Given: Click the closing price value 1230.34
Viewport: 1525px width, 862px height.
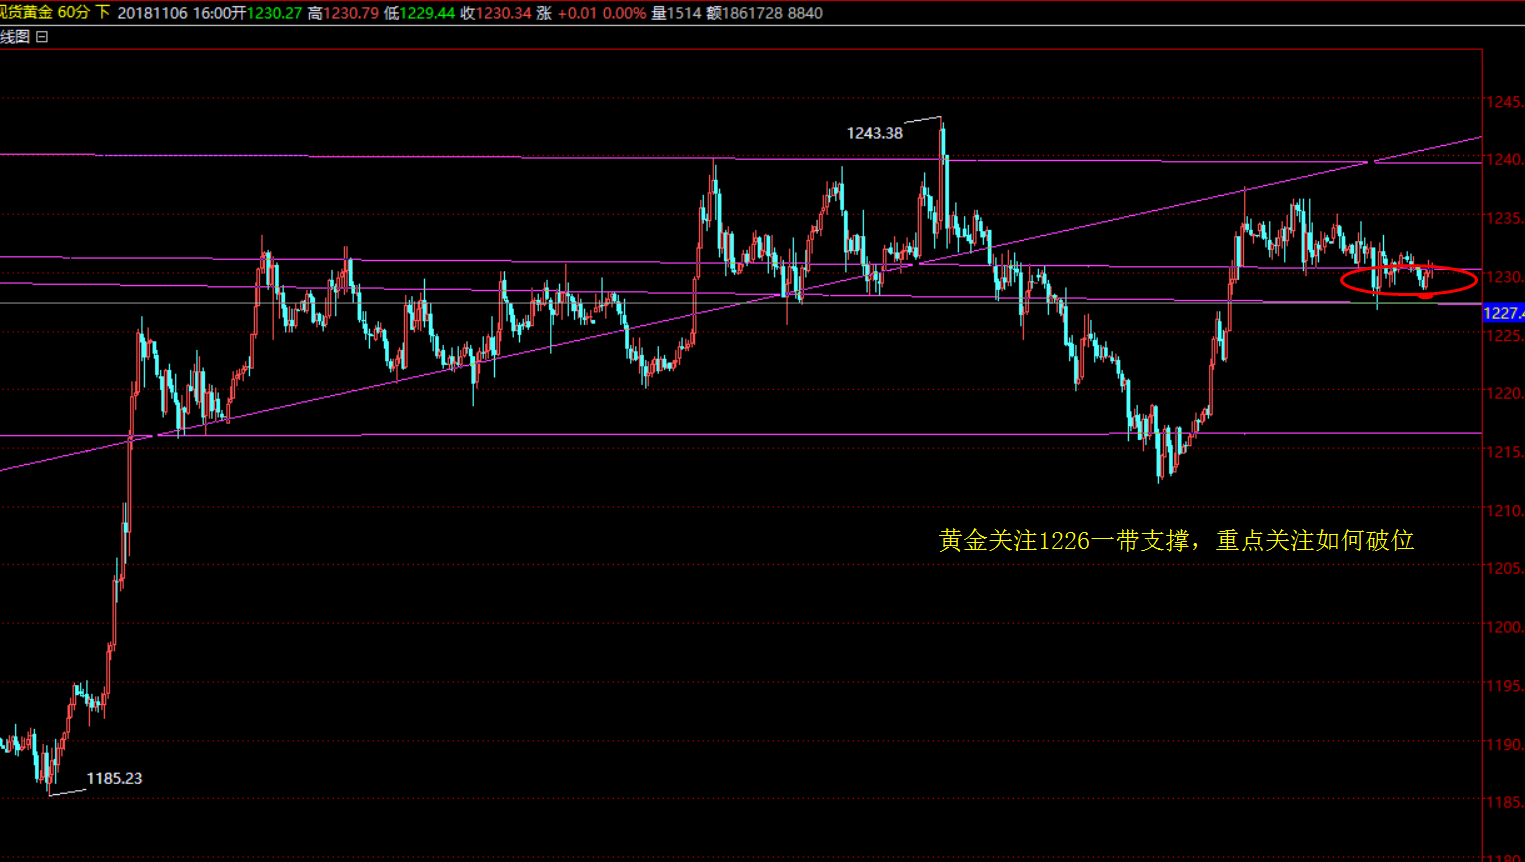Looking at the screenshot, I should click(x=504, y=13).
